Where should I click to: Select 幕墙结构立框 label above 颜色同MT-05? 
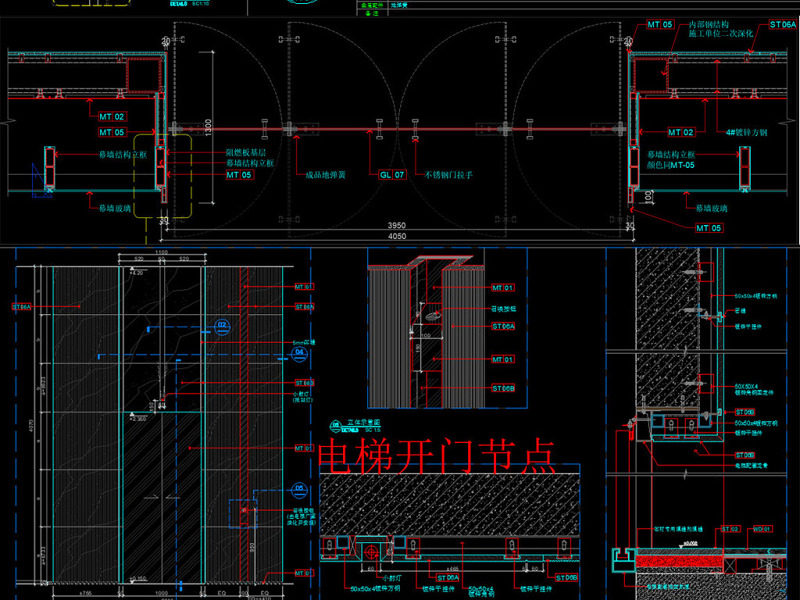pyautogui.click(x=671, y=154)
